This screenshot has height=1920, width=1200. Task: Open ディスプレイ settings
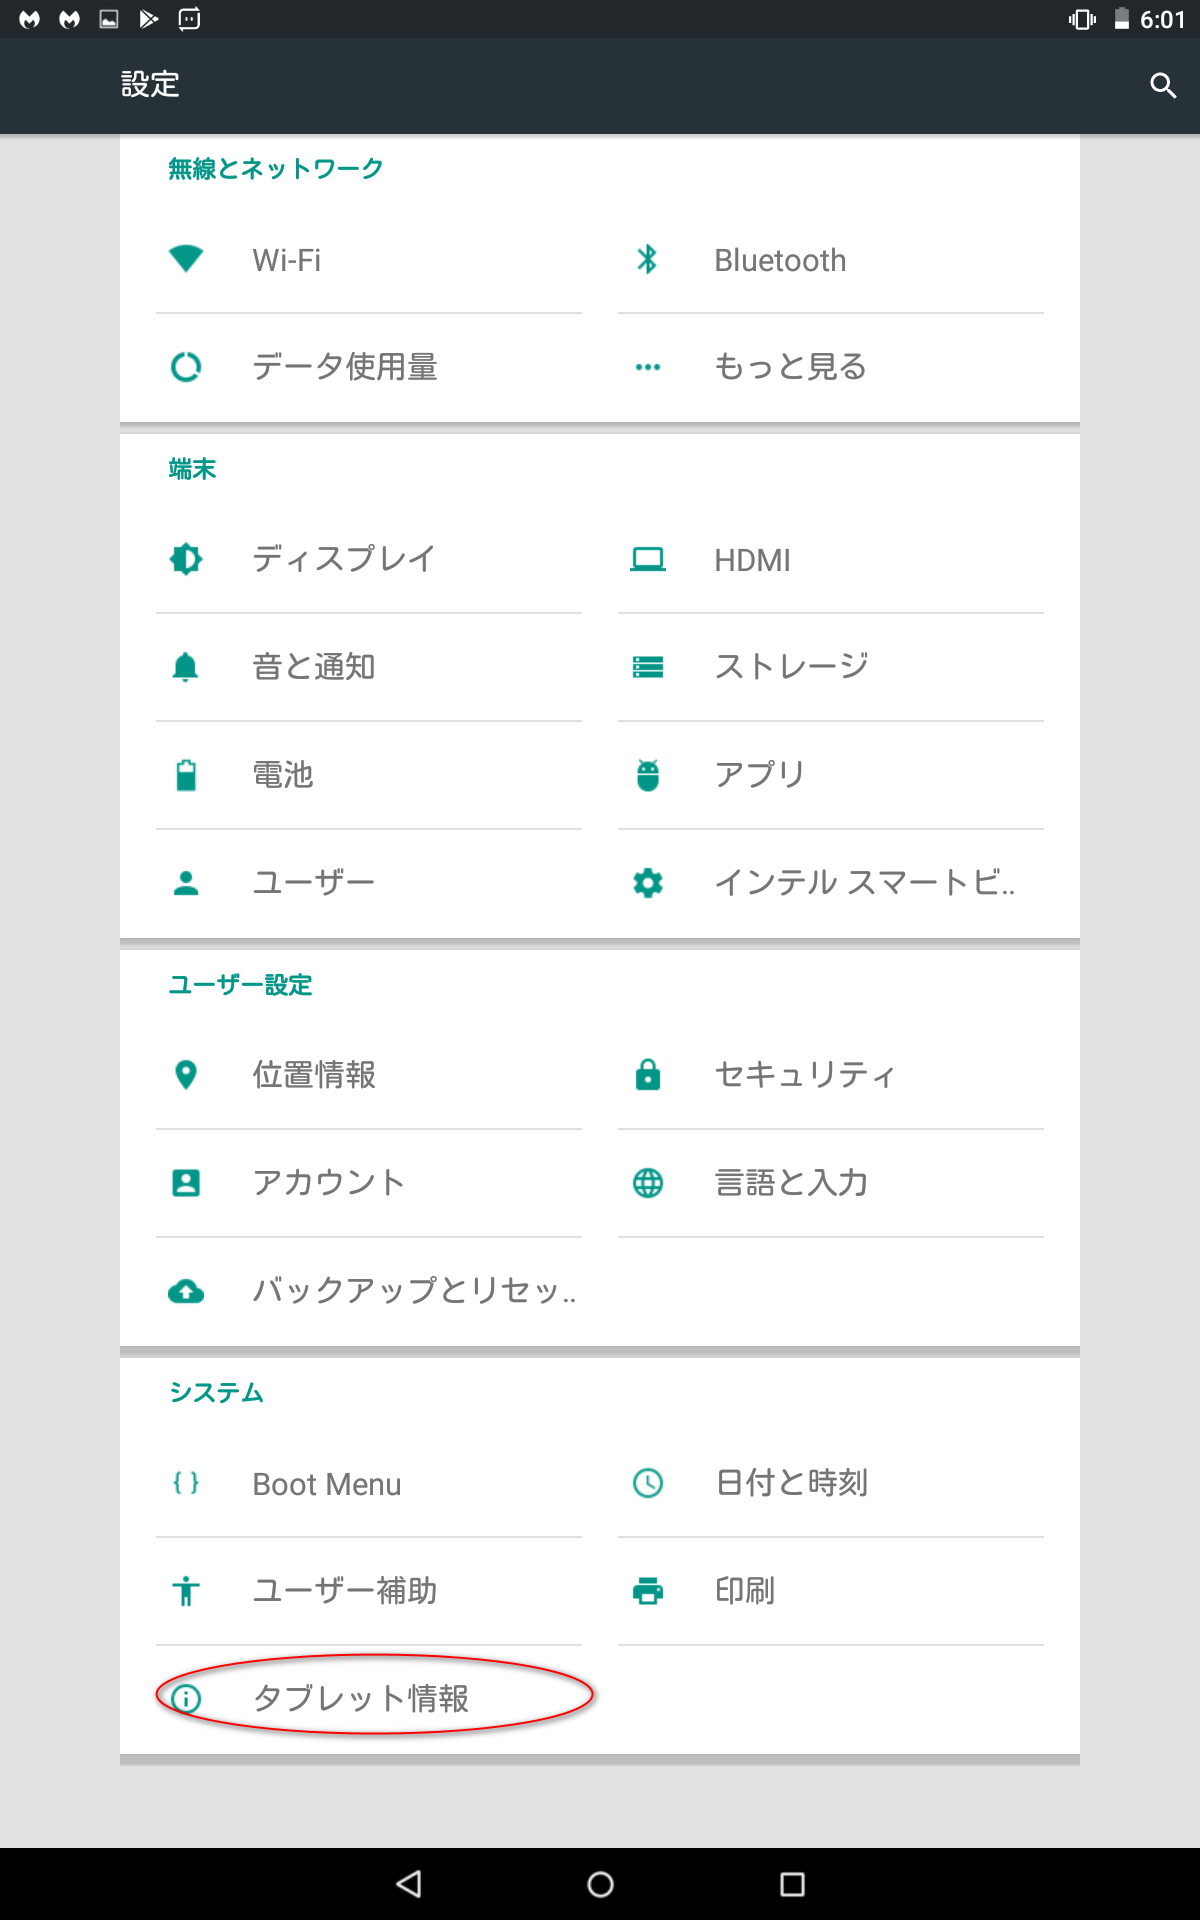click(x=343, y=559)
